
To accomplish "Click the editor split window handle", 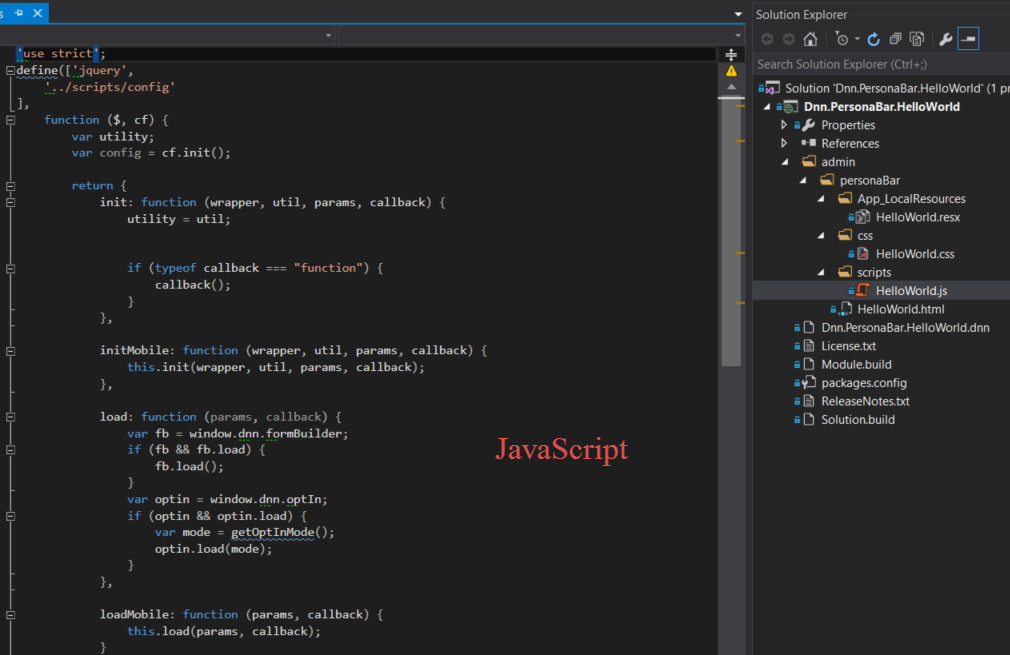I will [731, 55].
